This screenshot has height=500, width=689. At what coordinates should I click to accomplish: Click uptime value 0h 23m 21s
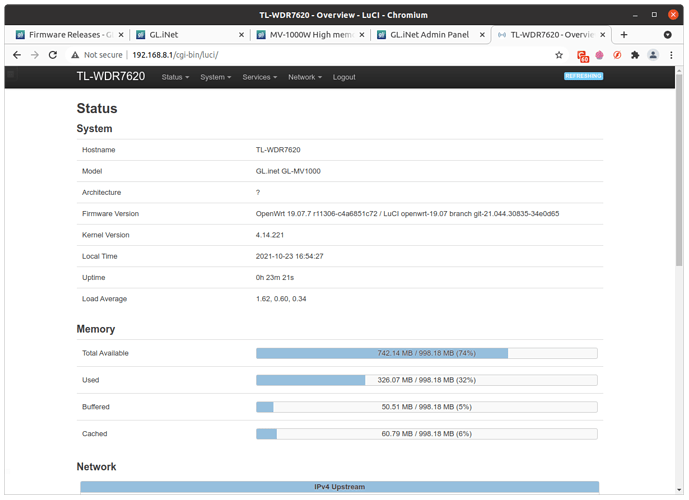(275, 278)
